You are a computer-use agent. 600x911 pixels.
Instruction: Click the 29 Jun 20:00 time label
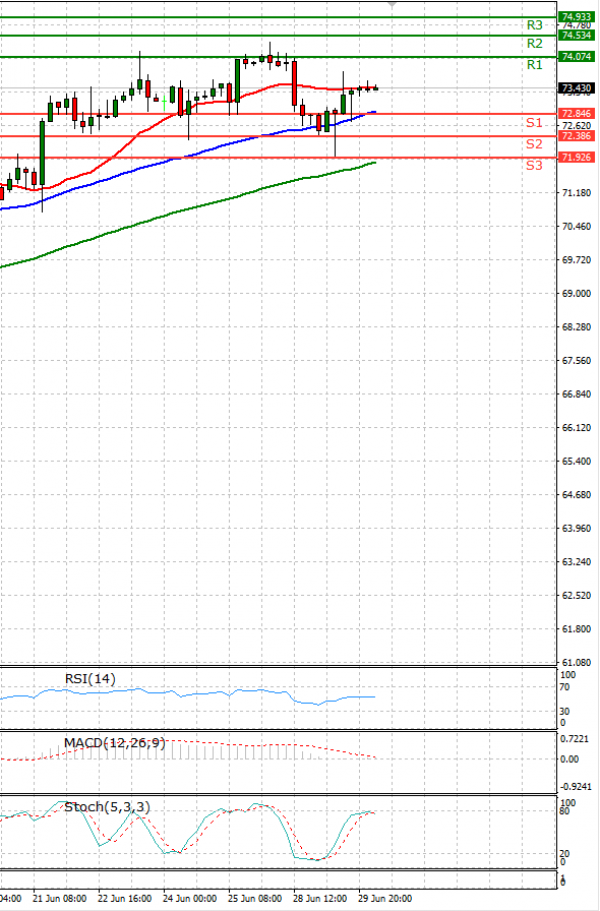(385, 898)
